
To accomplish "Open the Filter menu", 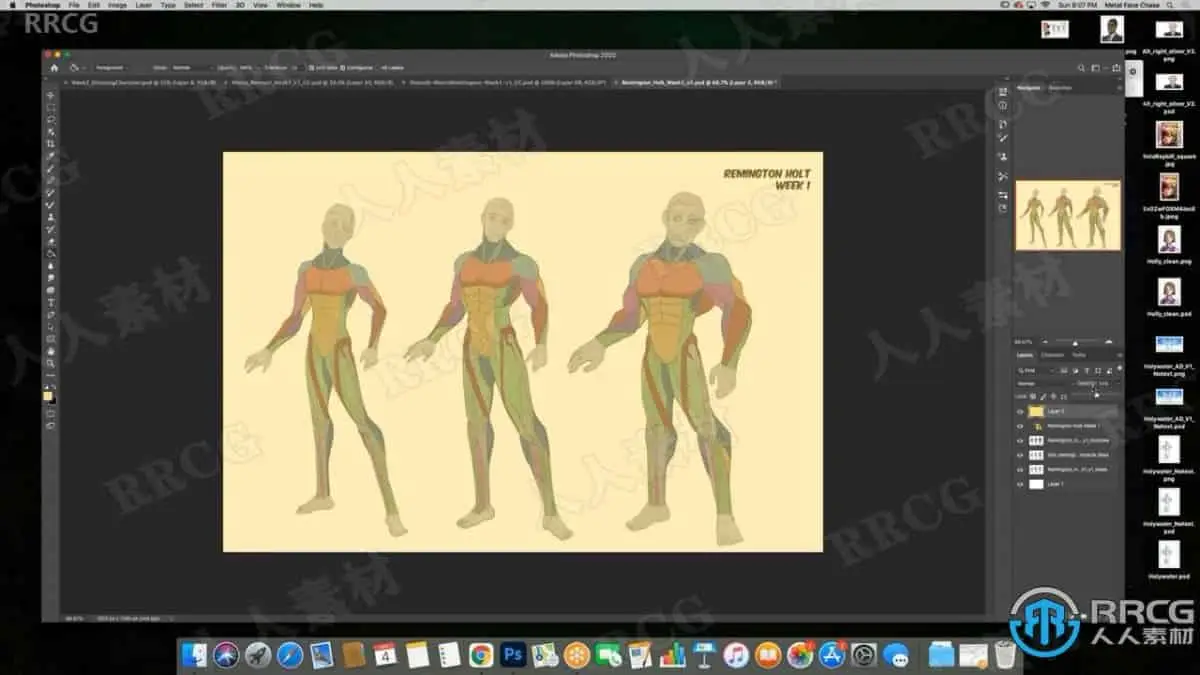I will point(219,5).
